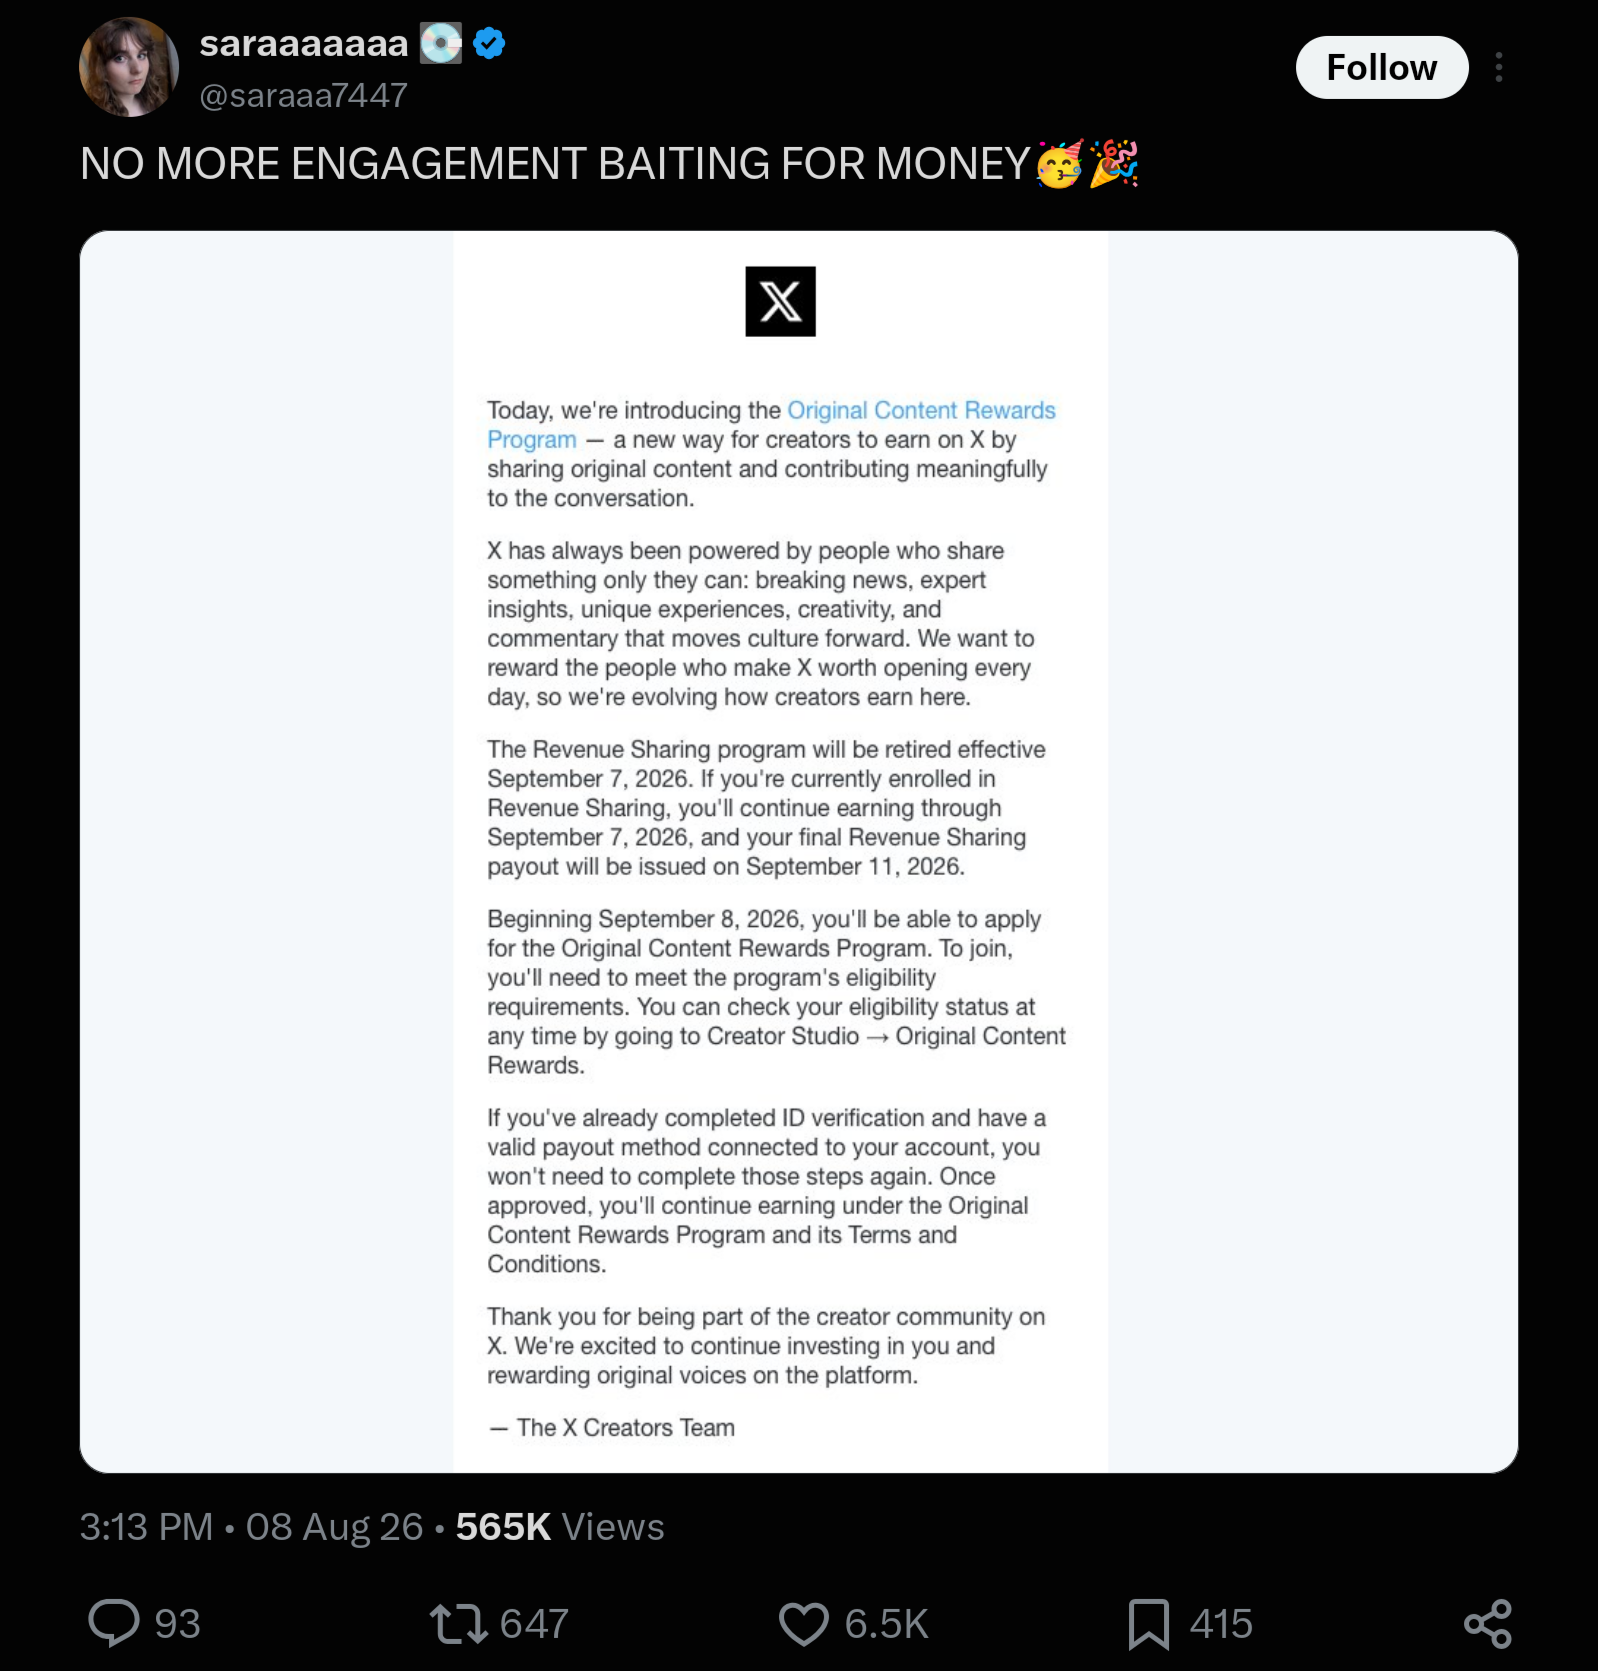Click the 647 reposts count

pyautogui.click(x=534, y=1623)
